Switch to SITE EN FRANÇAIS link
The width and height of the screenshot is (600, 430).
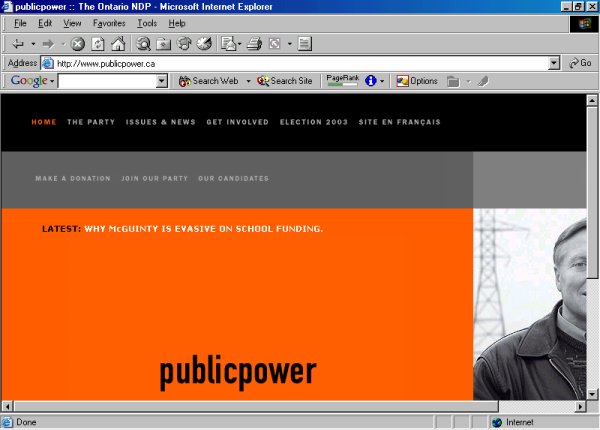(x=399, y=122)
